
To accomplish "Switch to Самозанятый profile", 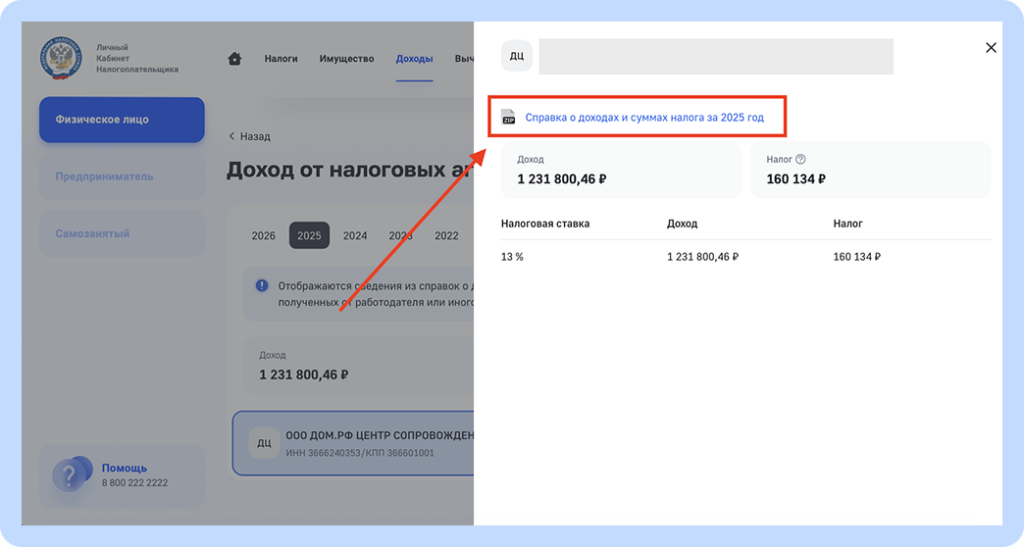I will [x=122, y=234].
